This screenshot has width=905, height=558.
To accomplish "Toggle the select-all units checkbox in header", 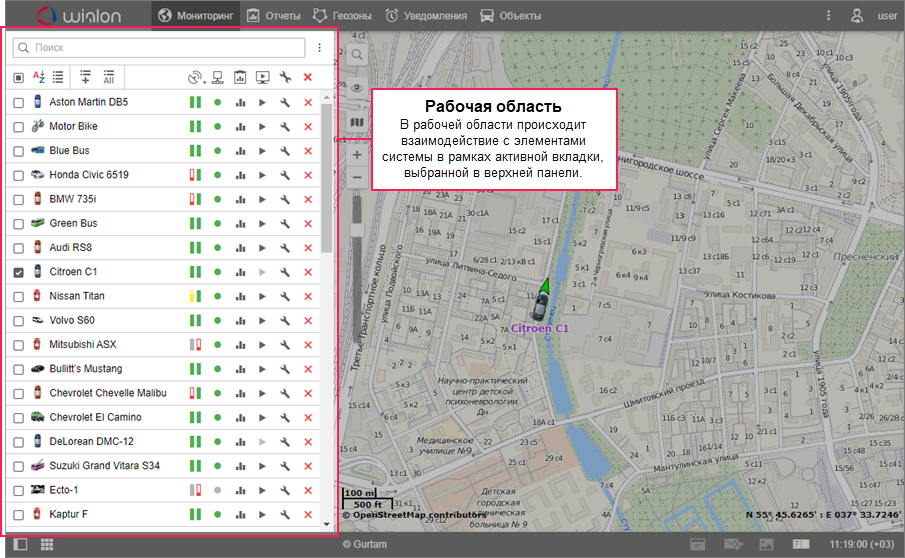I will click(x=19, y=77).
